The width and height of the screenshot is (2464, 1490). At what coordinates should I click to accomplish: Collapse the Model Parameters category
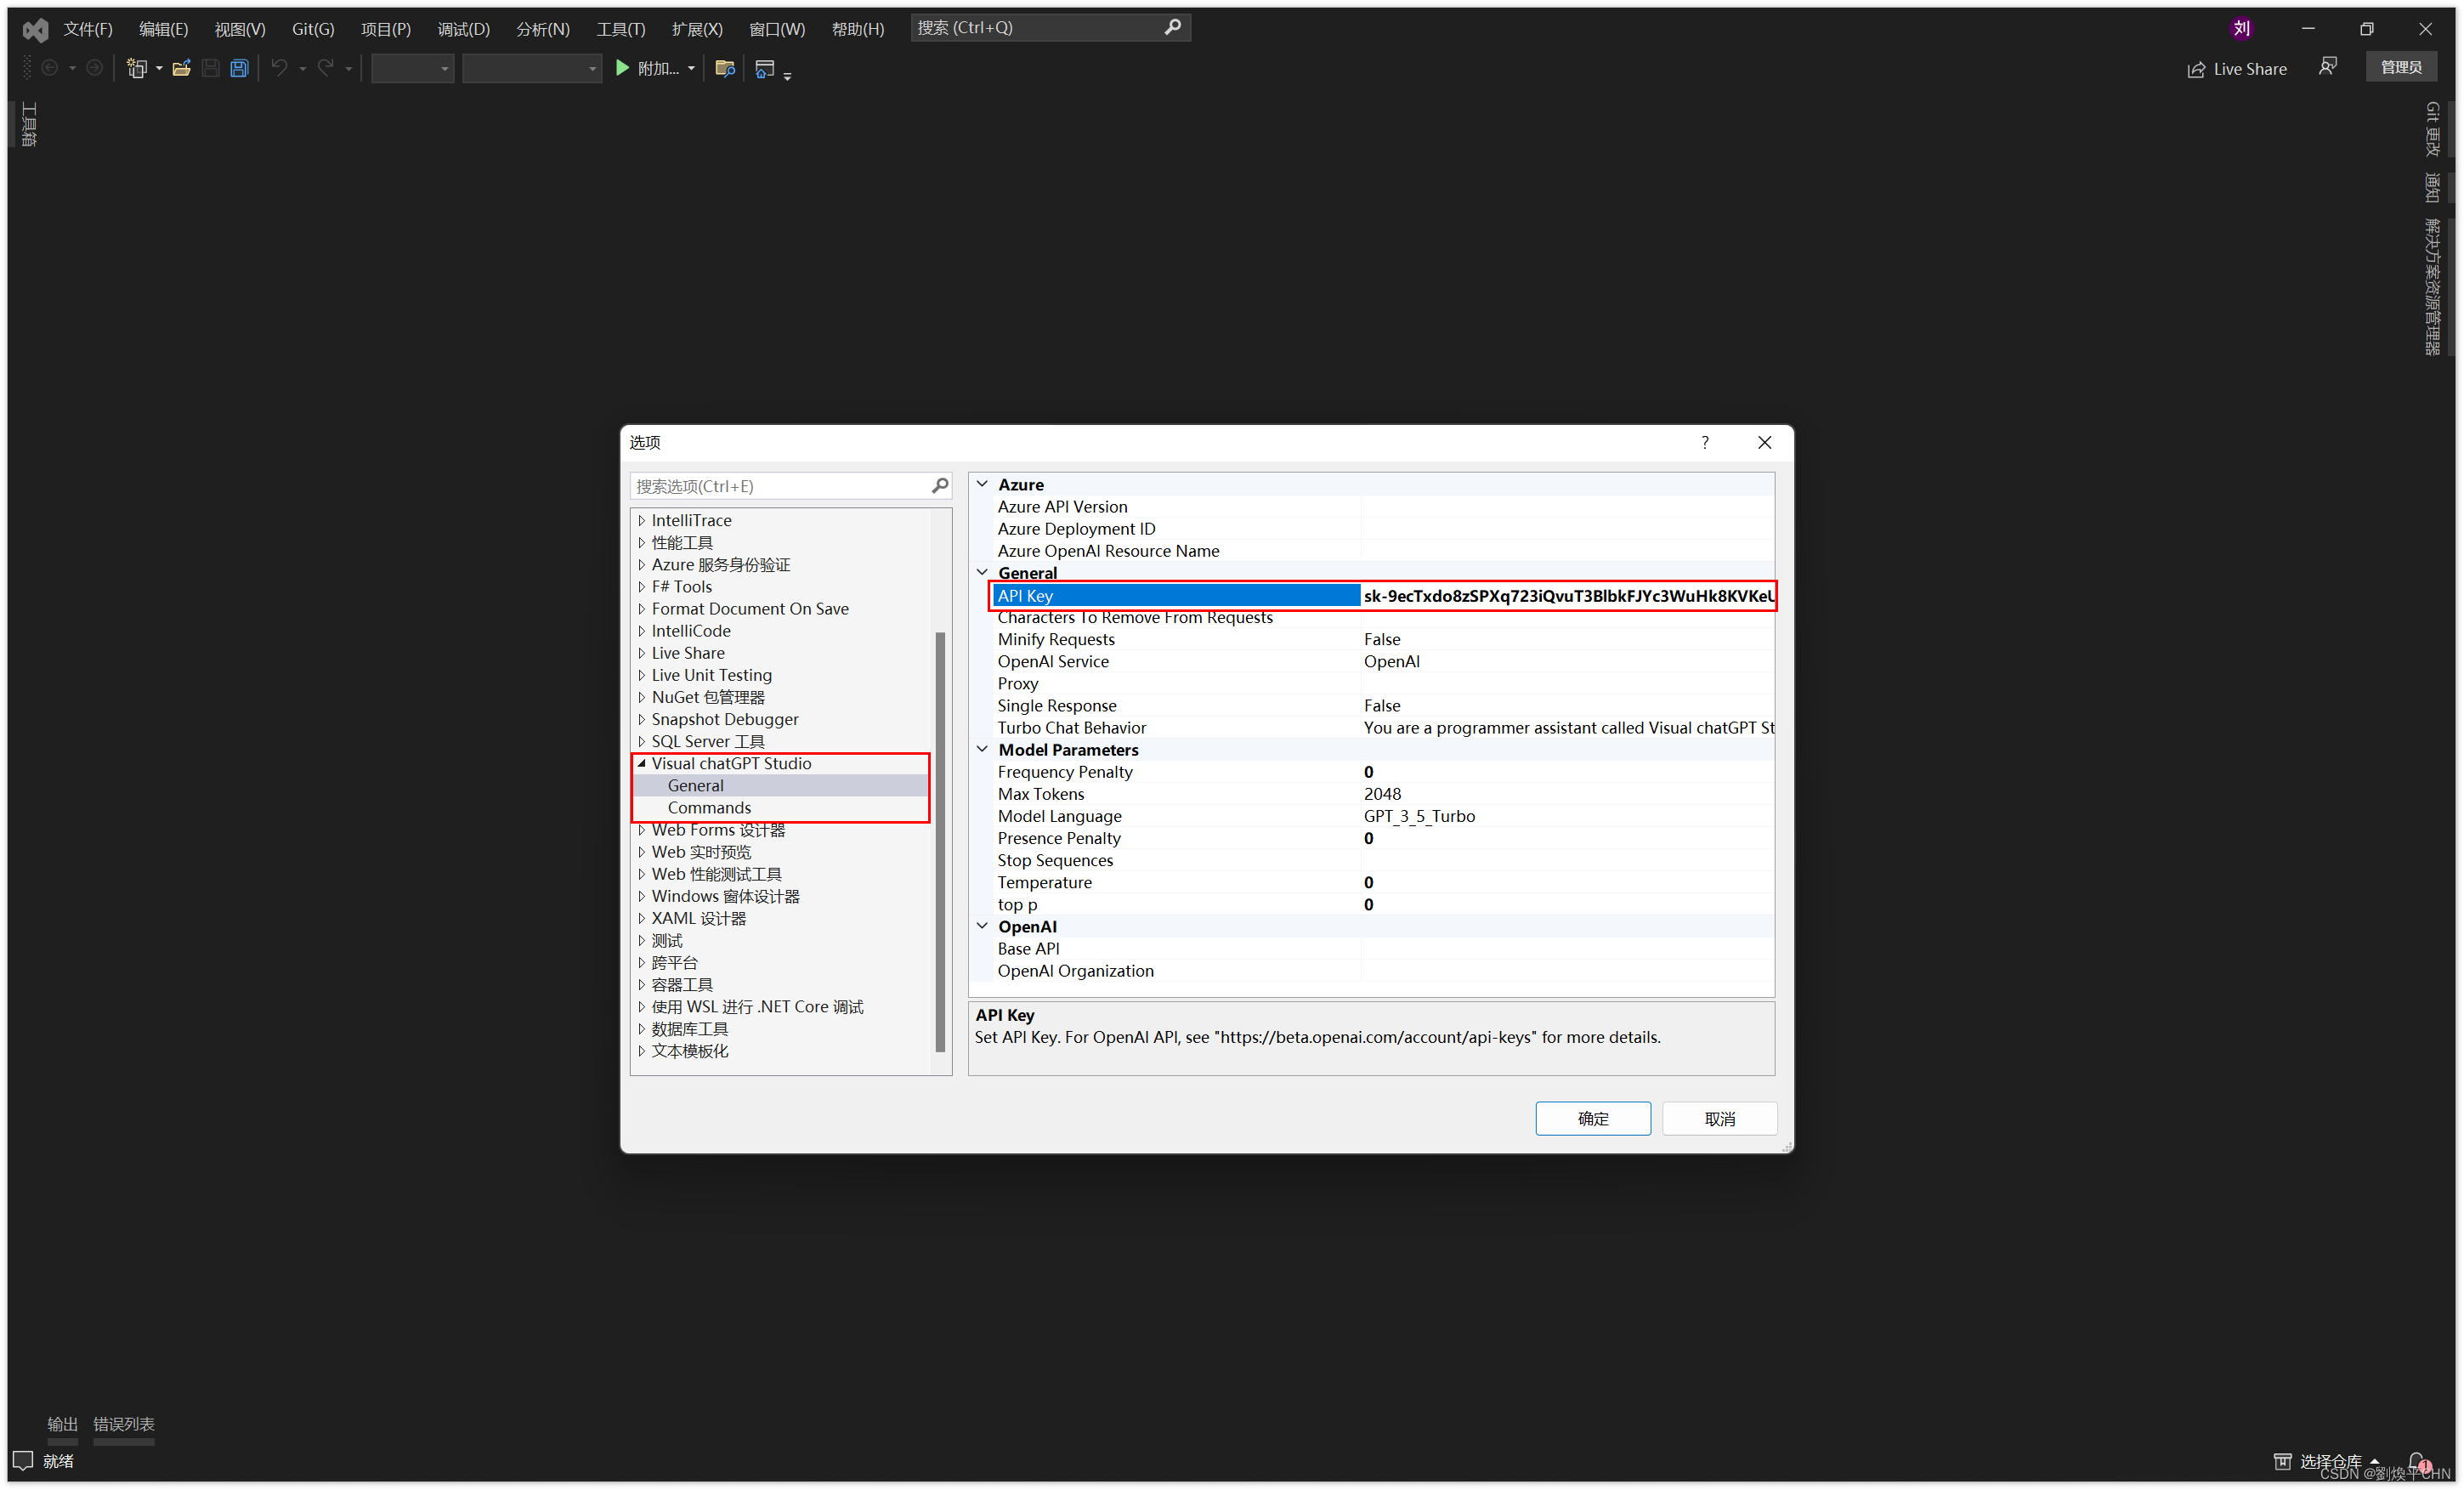tap(982, 749)
